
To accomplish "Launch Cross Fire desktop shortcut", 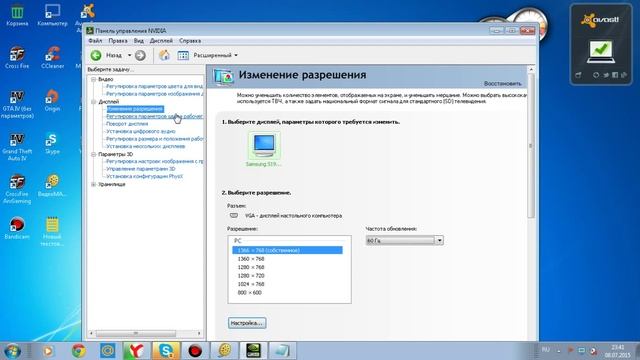I will point(17,58).
